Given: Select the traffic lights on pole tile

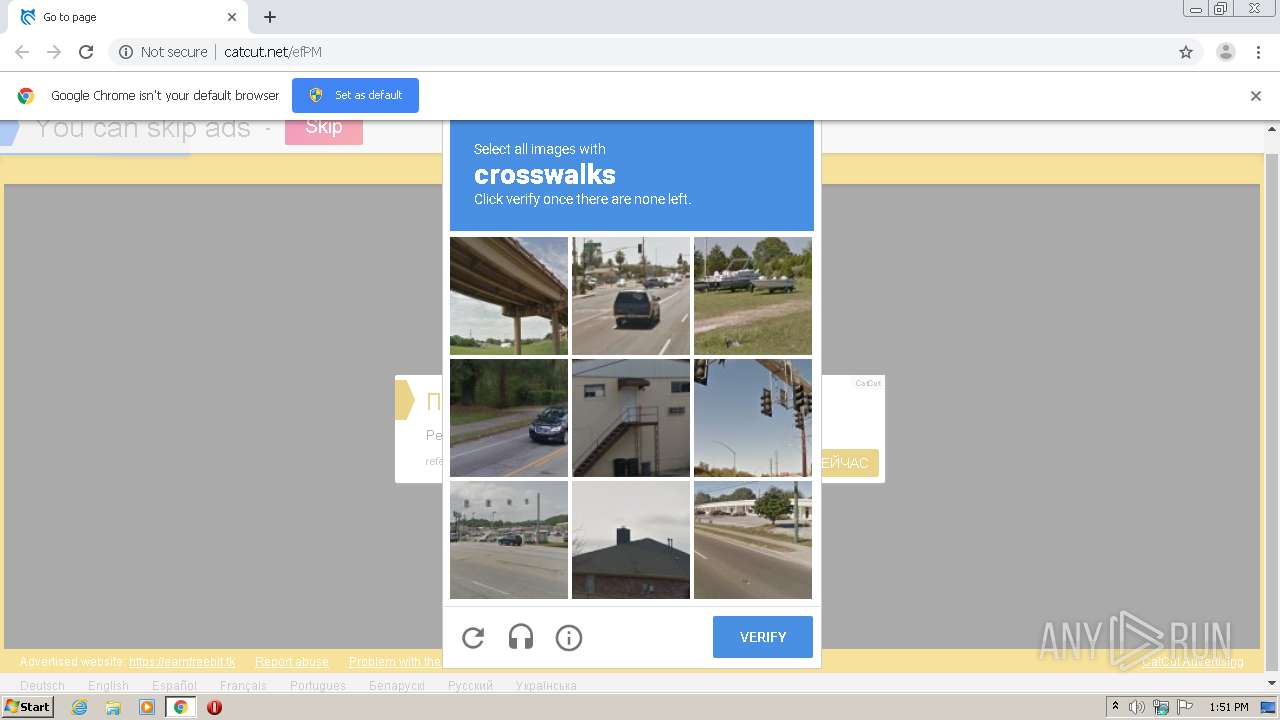Looking at the screenshot, I should pos(753,418).
